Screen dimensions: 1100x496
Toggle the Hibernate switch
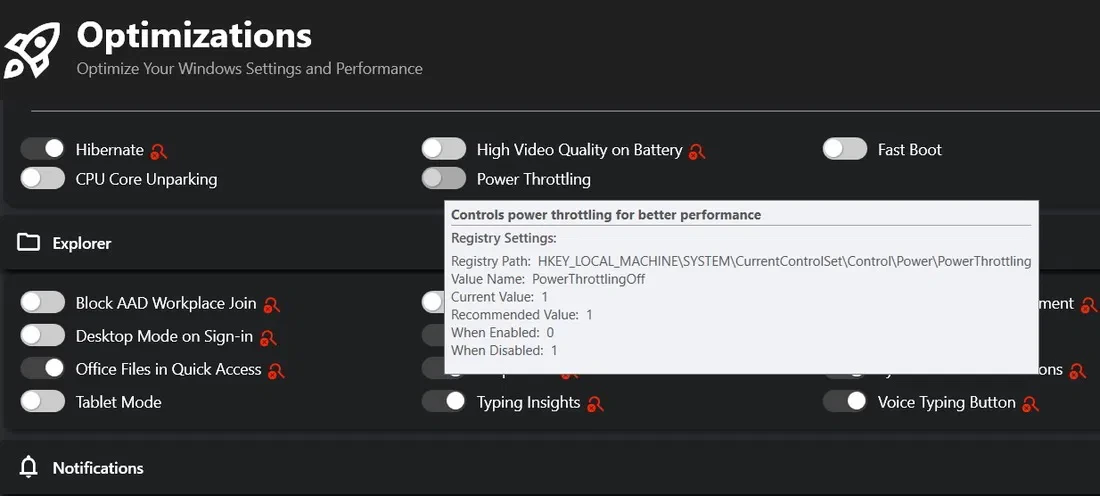pyautogui.click(x=43, y=149)
